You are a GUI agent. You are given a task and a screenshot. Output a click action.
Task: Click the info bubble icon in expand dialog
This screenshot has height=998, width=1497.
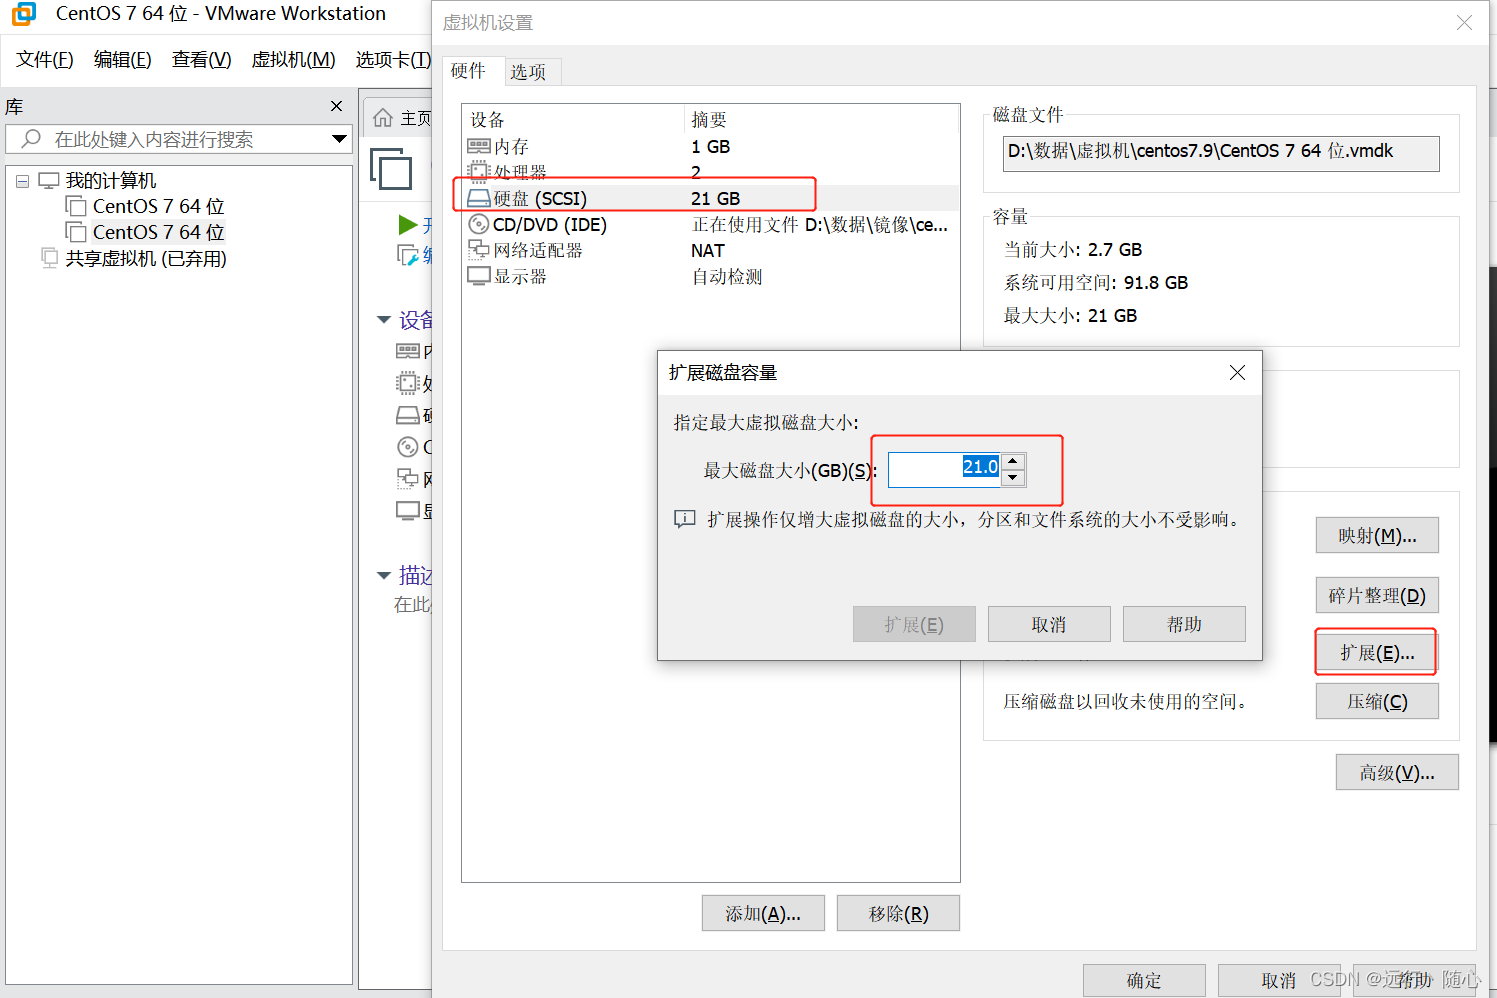(x=685, y=519)
